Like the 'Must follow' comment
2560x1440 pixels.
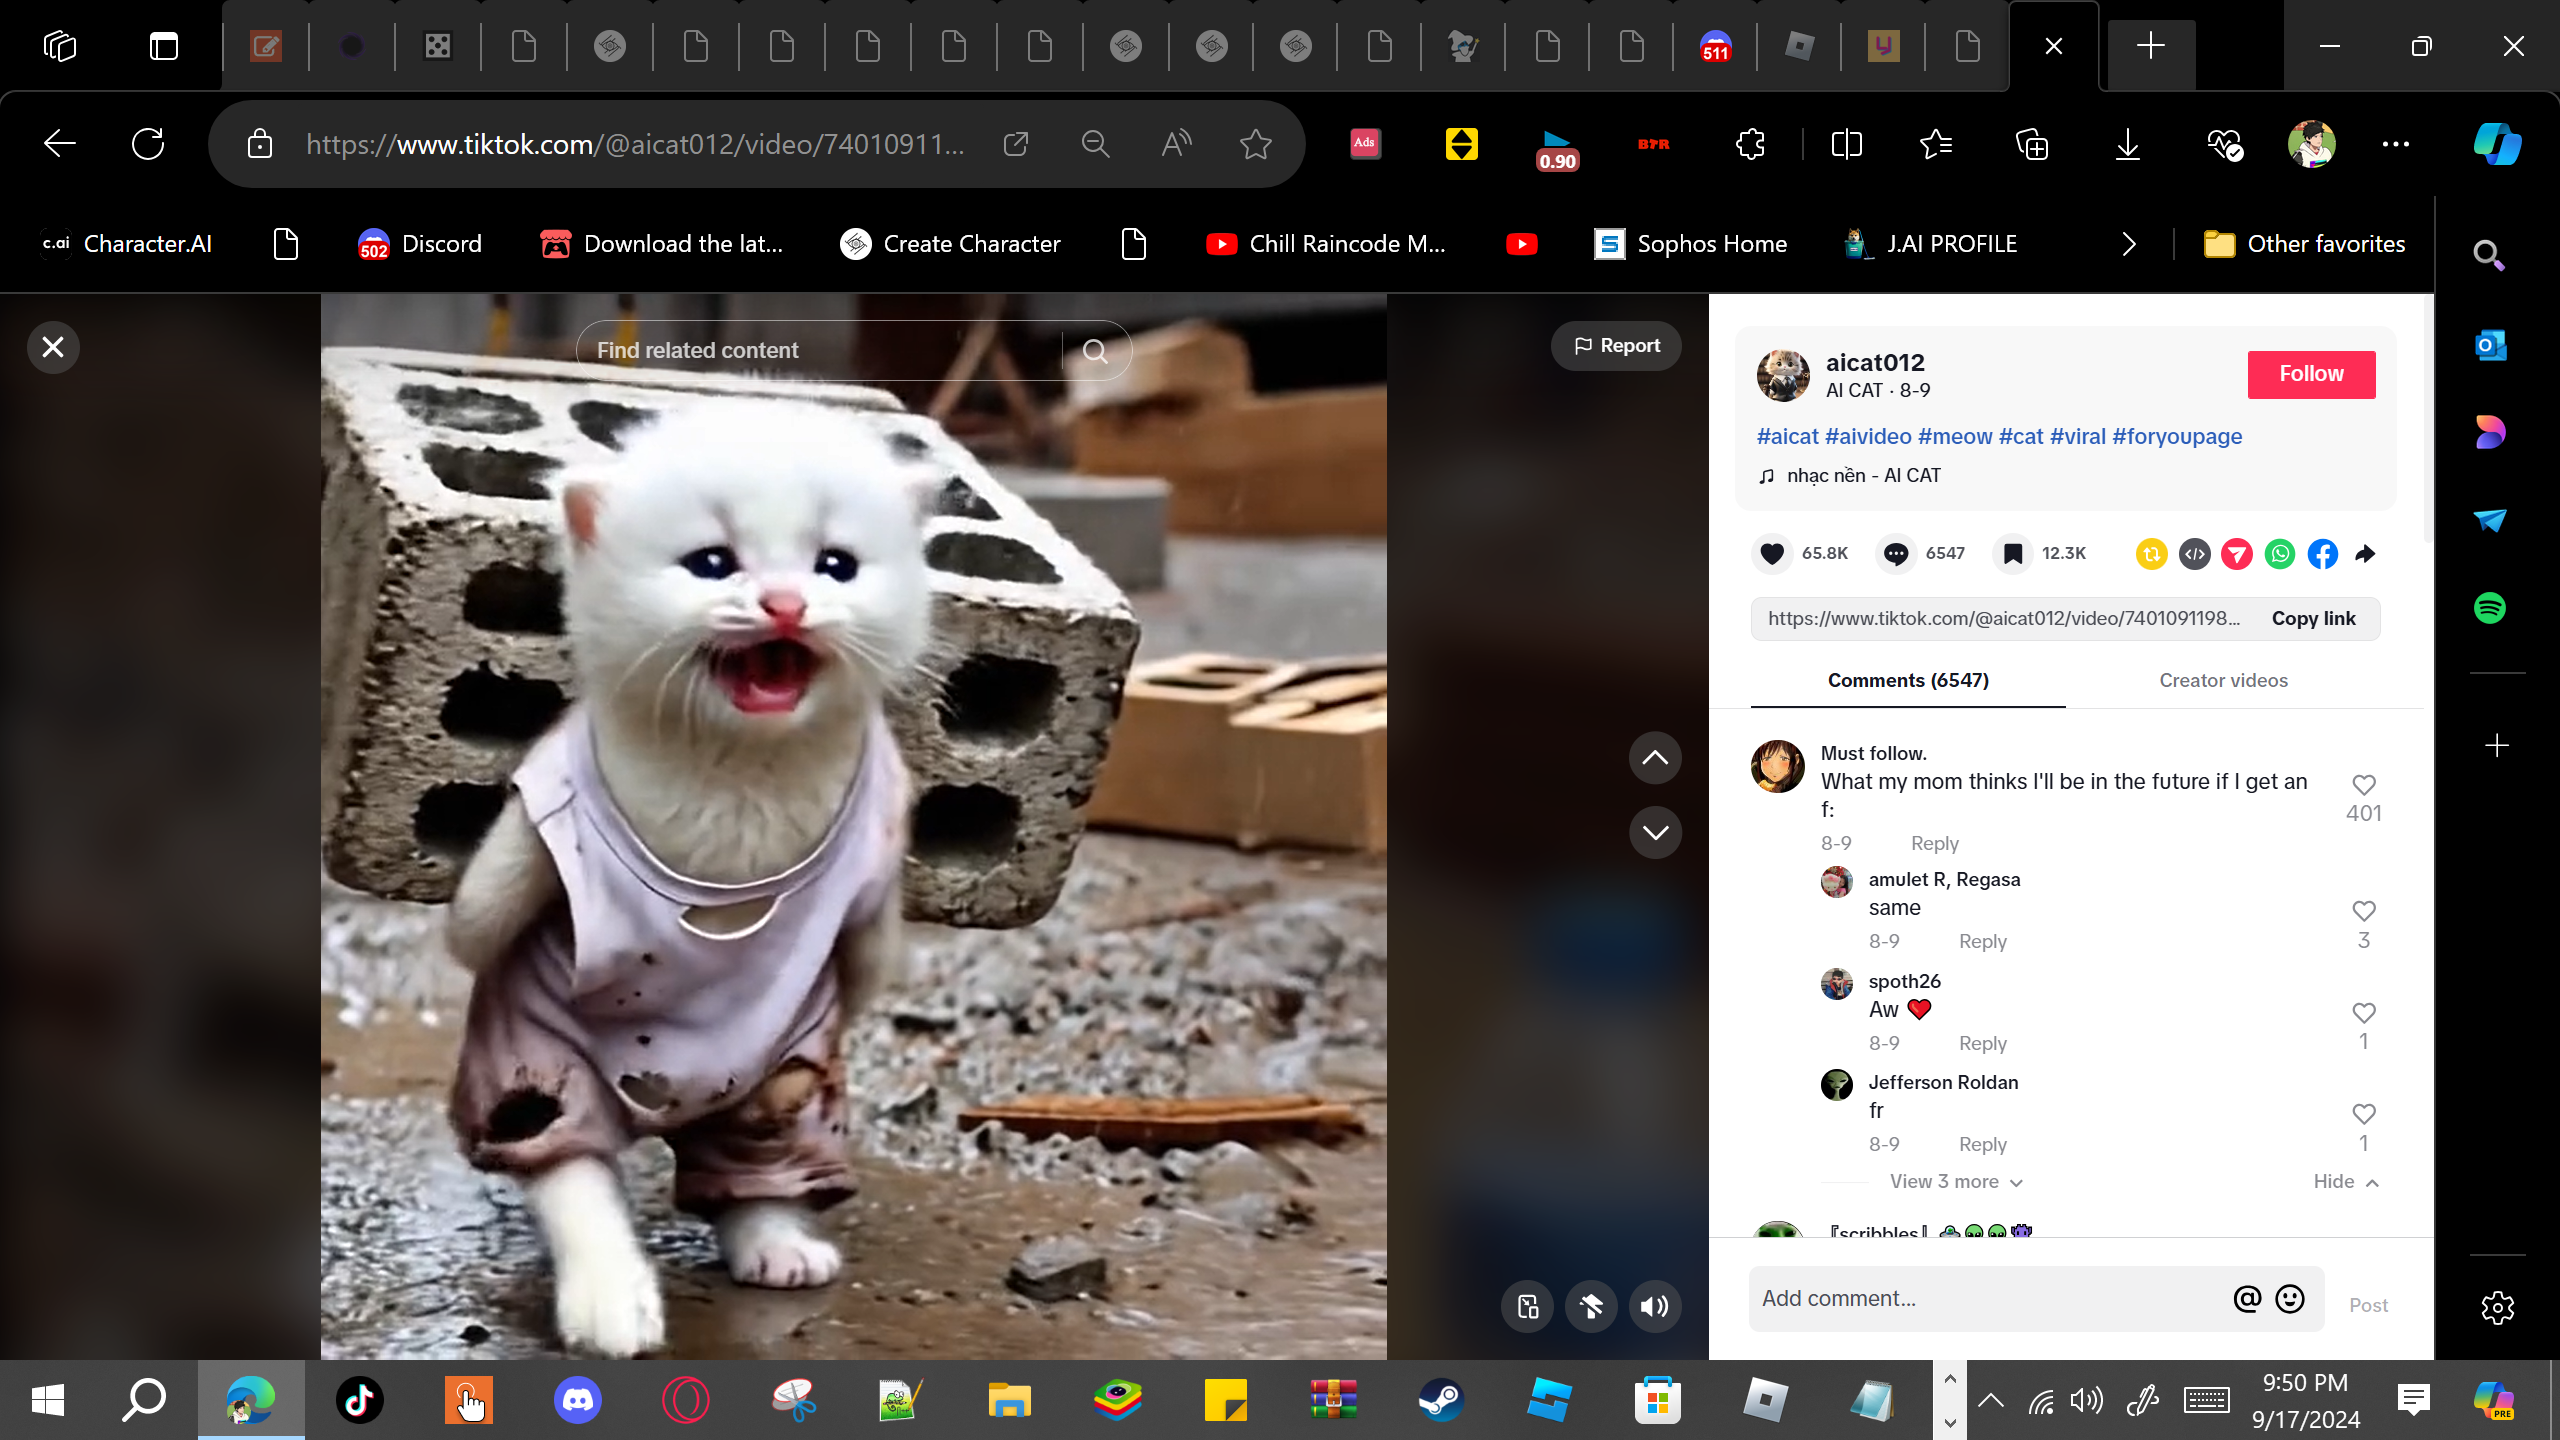(2363, 785)
